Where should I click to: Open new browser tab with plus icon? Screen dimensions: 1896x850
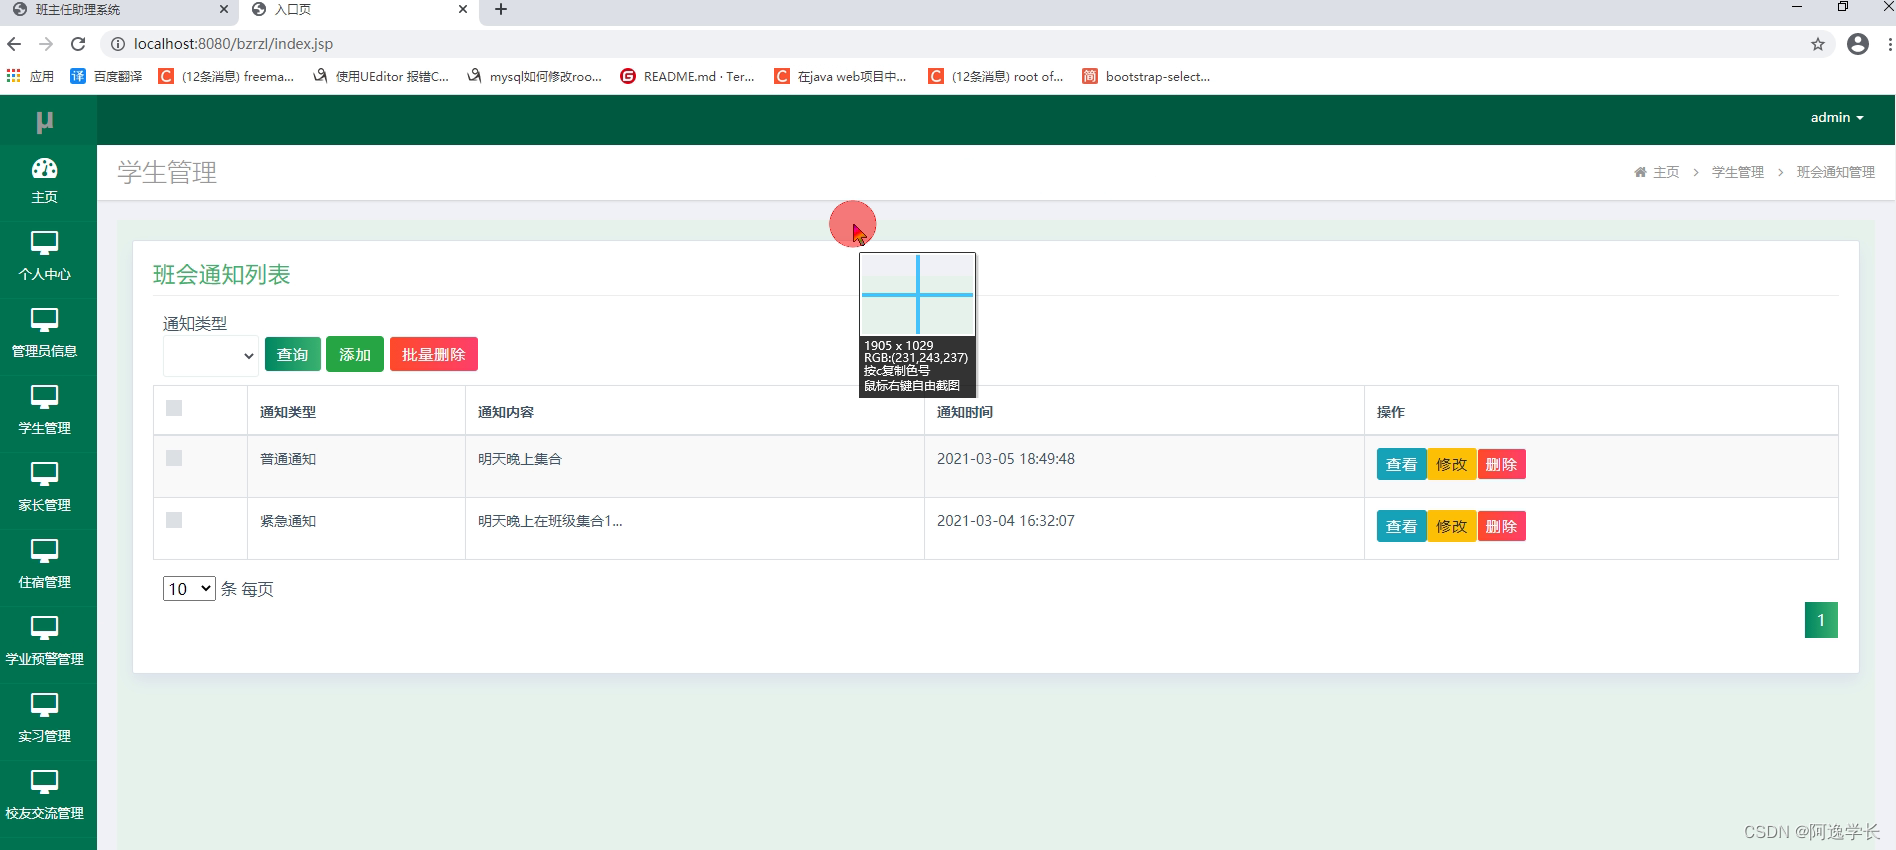point(501,10)
